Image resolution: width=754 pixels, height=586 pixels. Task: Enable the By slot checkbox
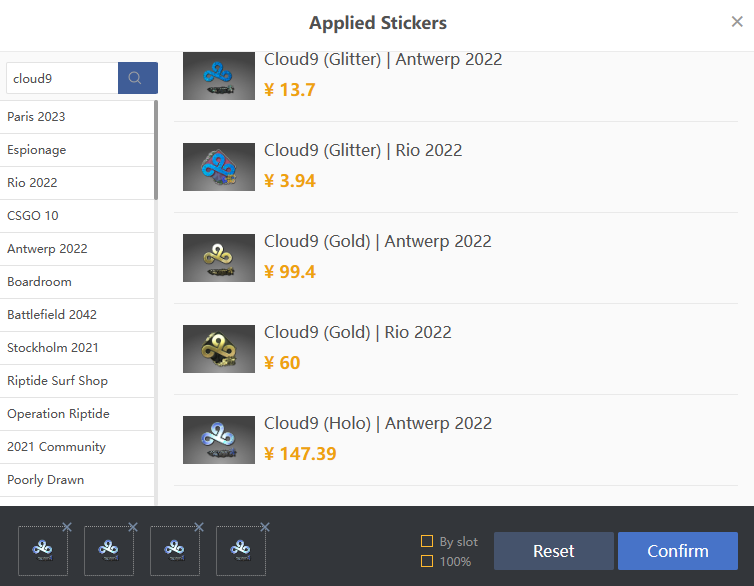[x=427, y=541]
